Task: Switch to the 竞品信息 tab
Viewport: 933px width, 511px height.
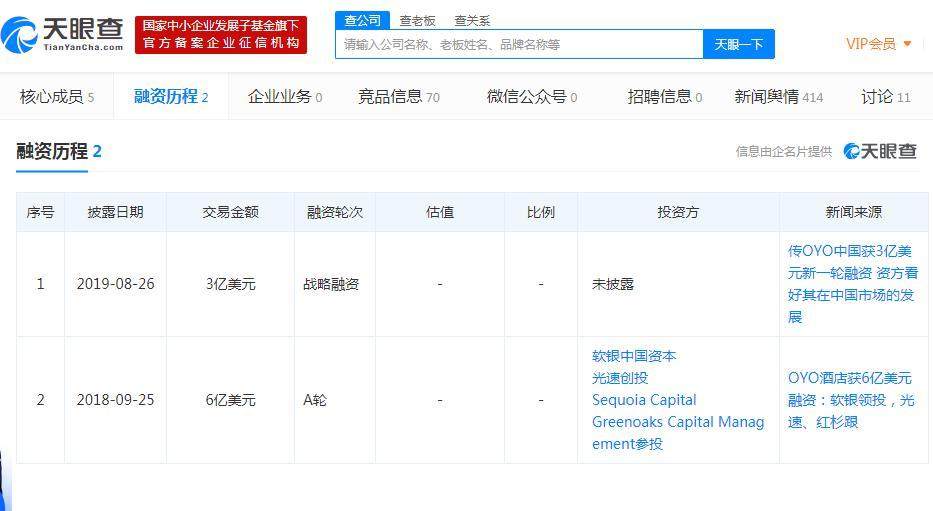Action: tap(399, 96)
